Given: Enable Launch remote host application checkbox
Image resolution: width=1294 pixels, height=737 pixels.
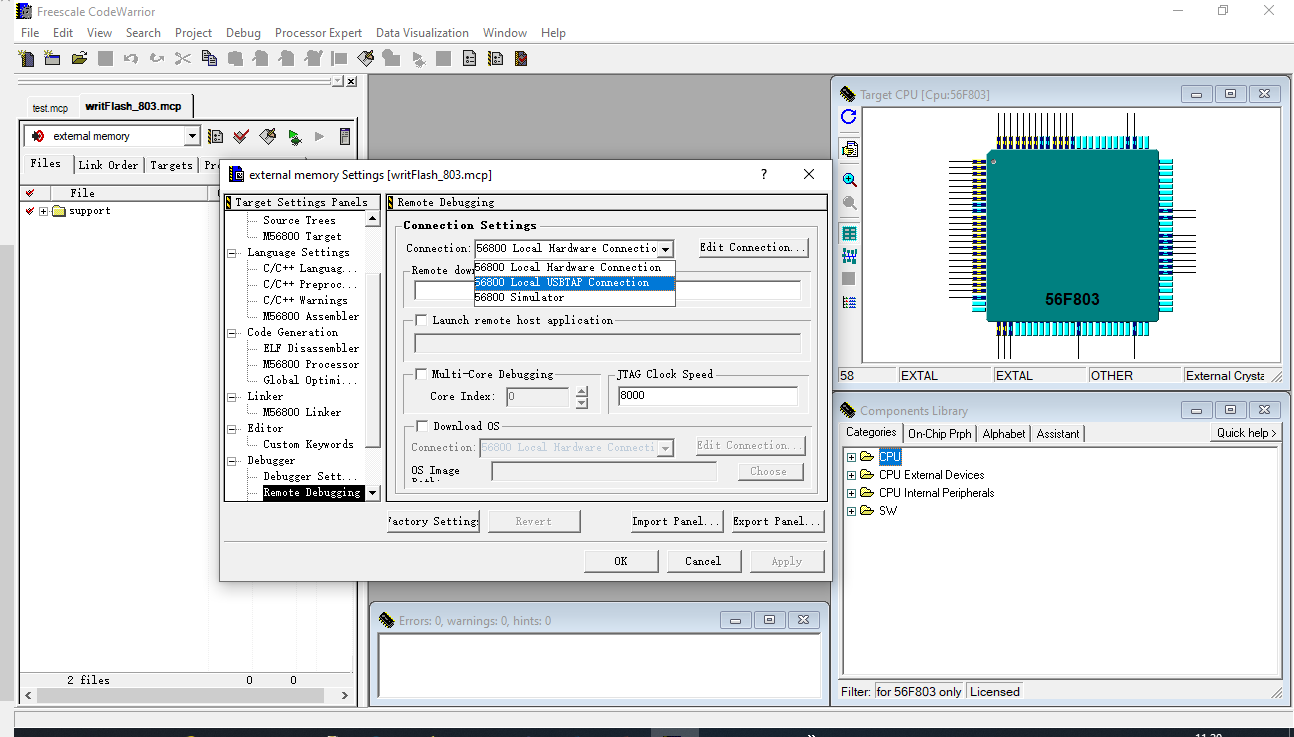Looking at the screenshot, I should (x=421, y=321).
